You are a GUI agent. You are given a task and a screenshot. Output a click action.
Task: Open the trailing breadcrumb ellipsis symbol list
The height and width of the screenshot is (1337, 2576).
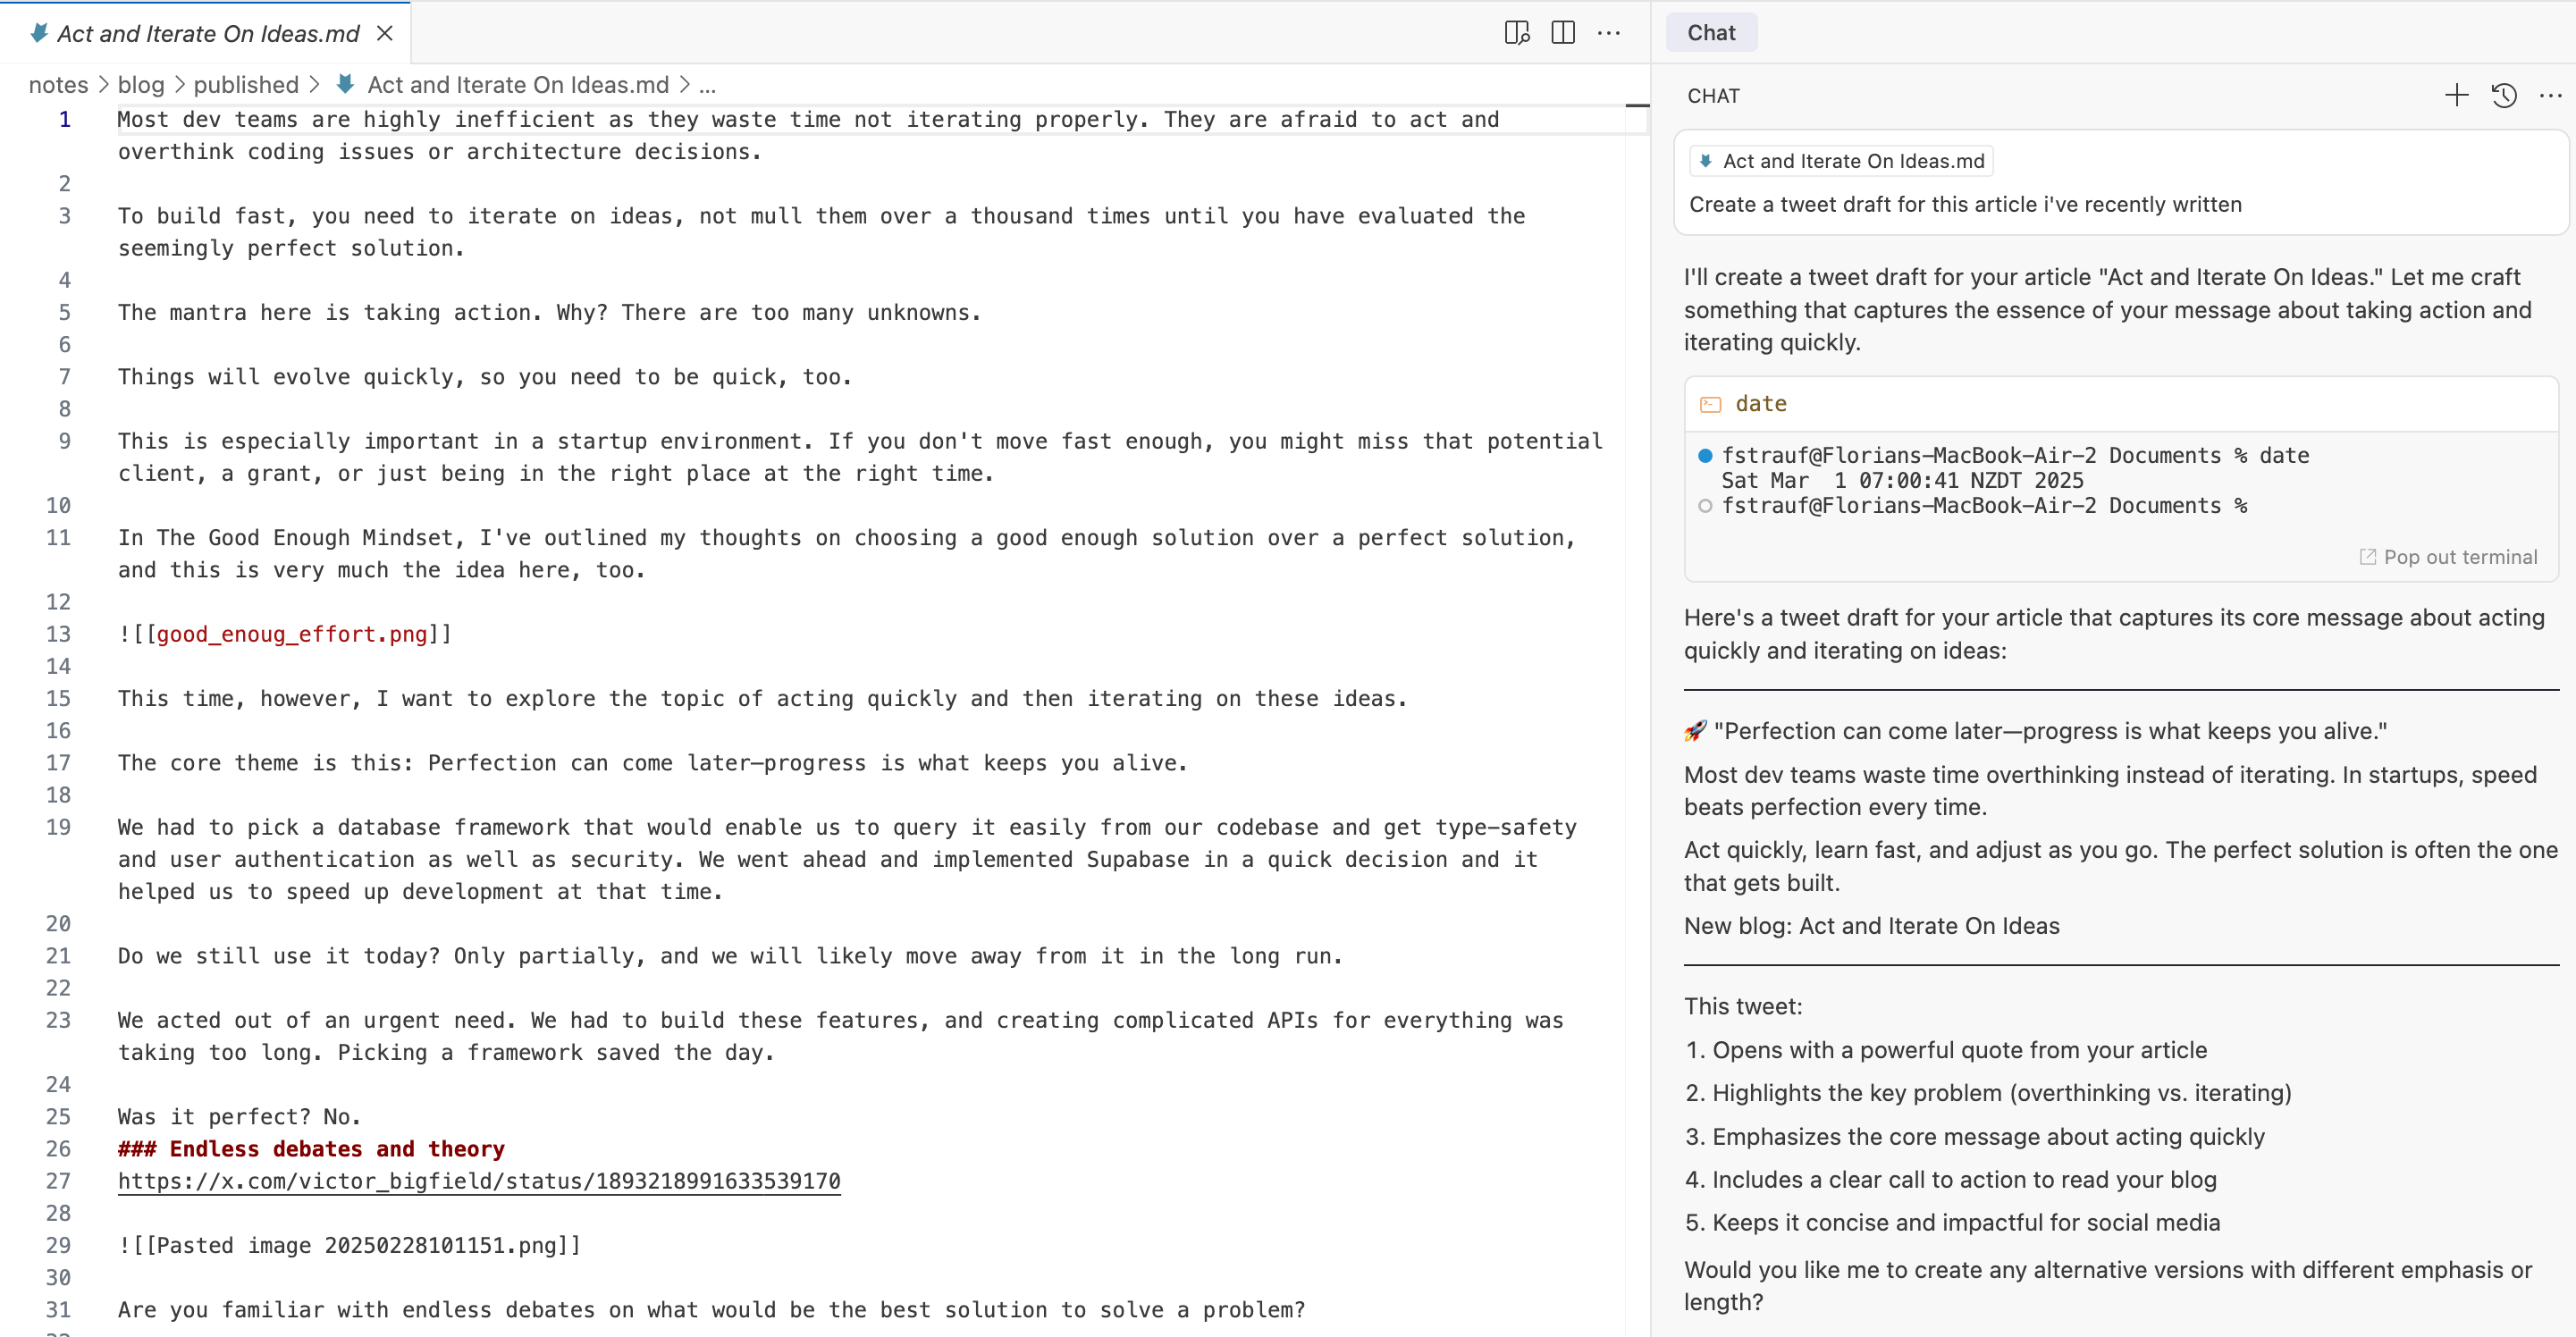[x=707, y=85]
